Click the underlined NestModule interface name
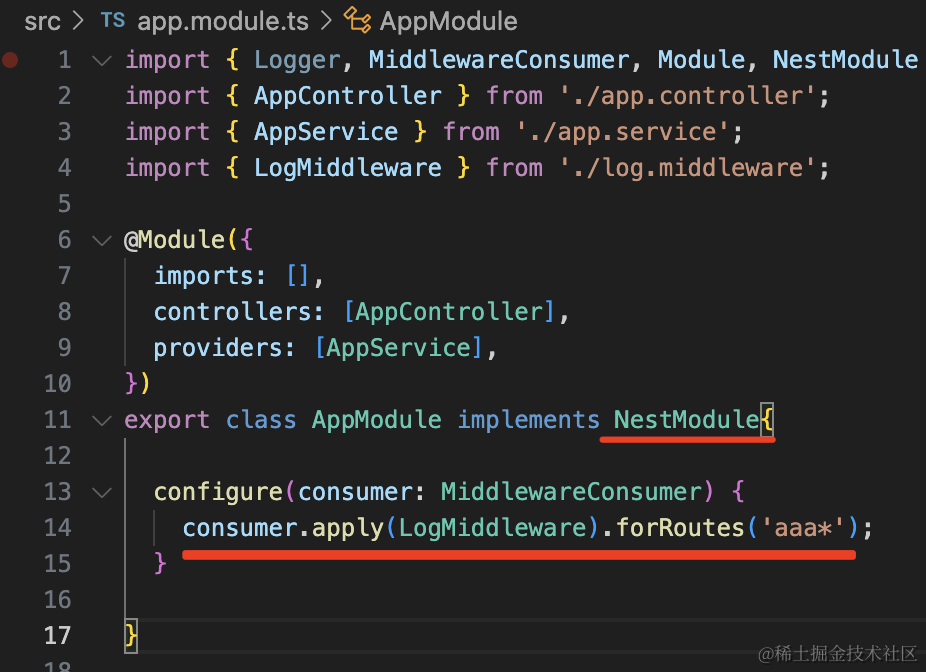 [x=686, y=420]
